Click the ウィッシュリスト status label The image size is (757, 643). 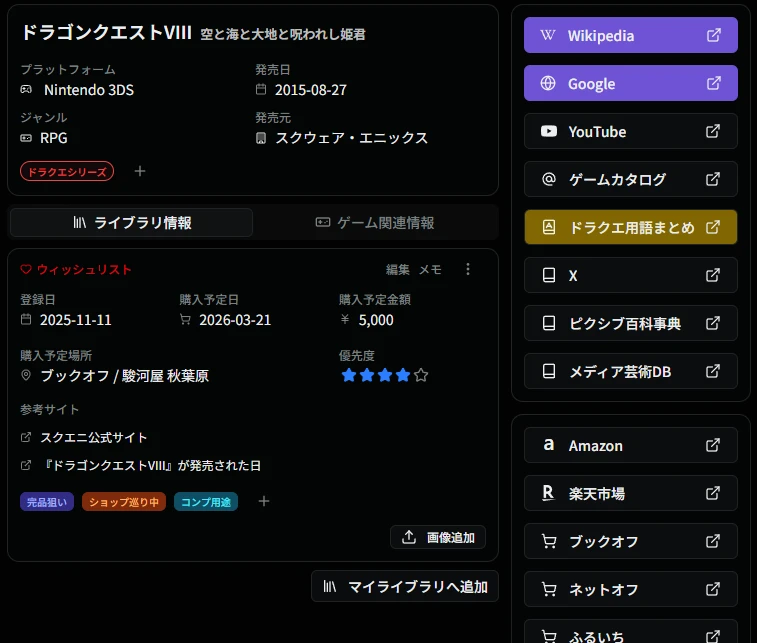pos(84,269)
